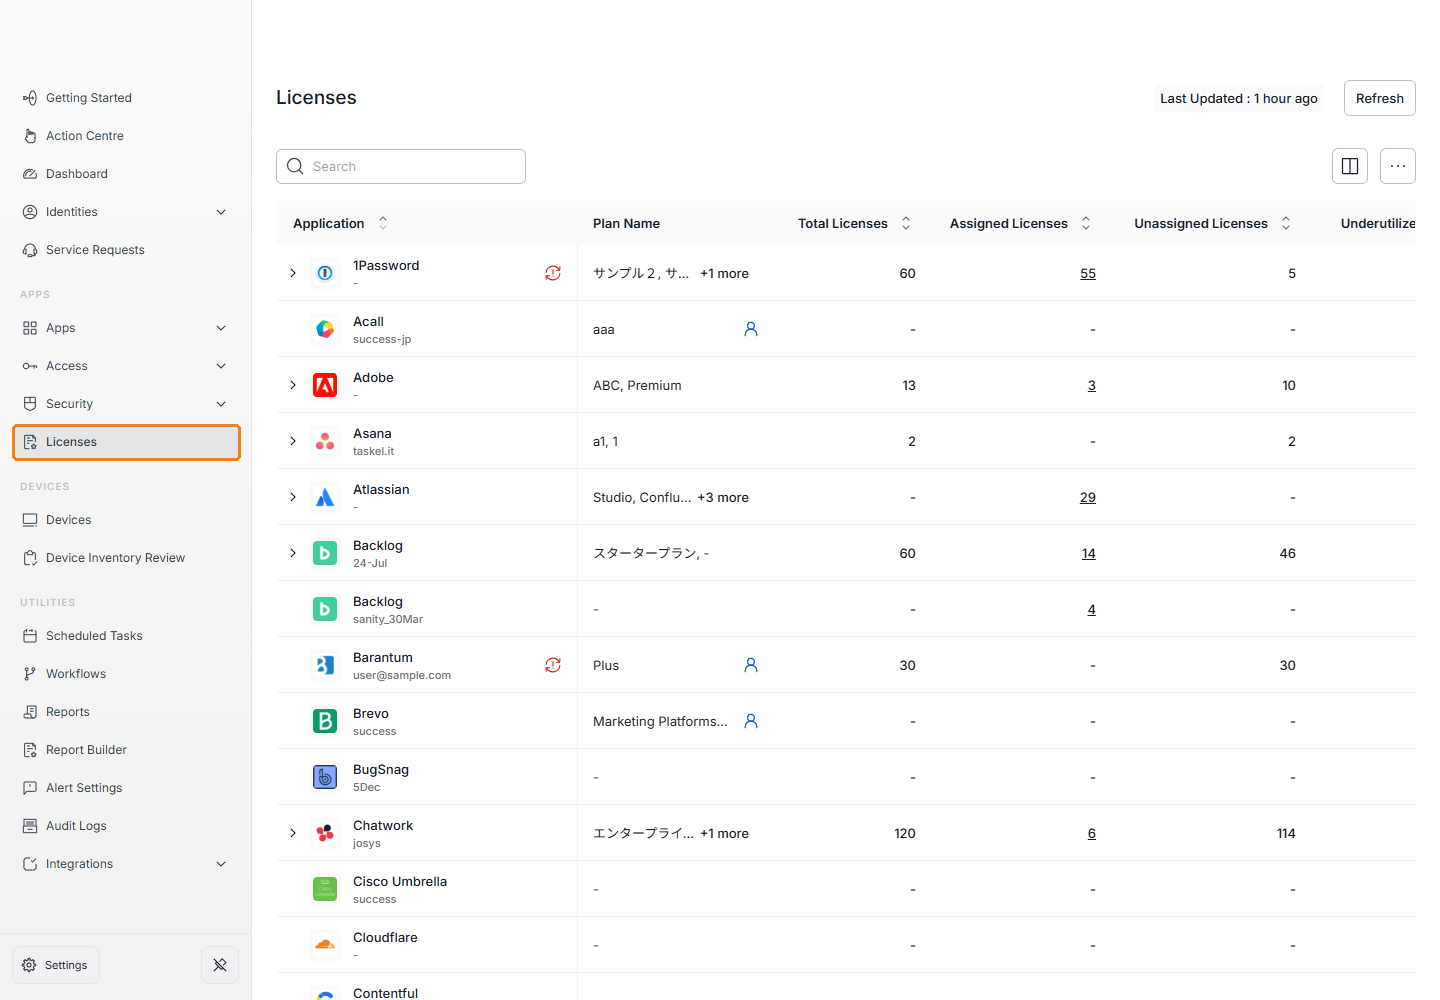Click '+3 more' in Atlassian plan name
The width and height of the screenshot is (1440, 1000).
(x=723, y=497)
